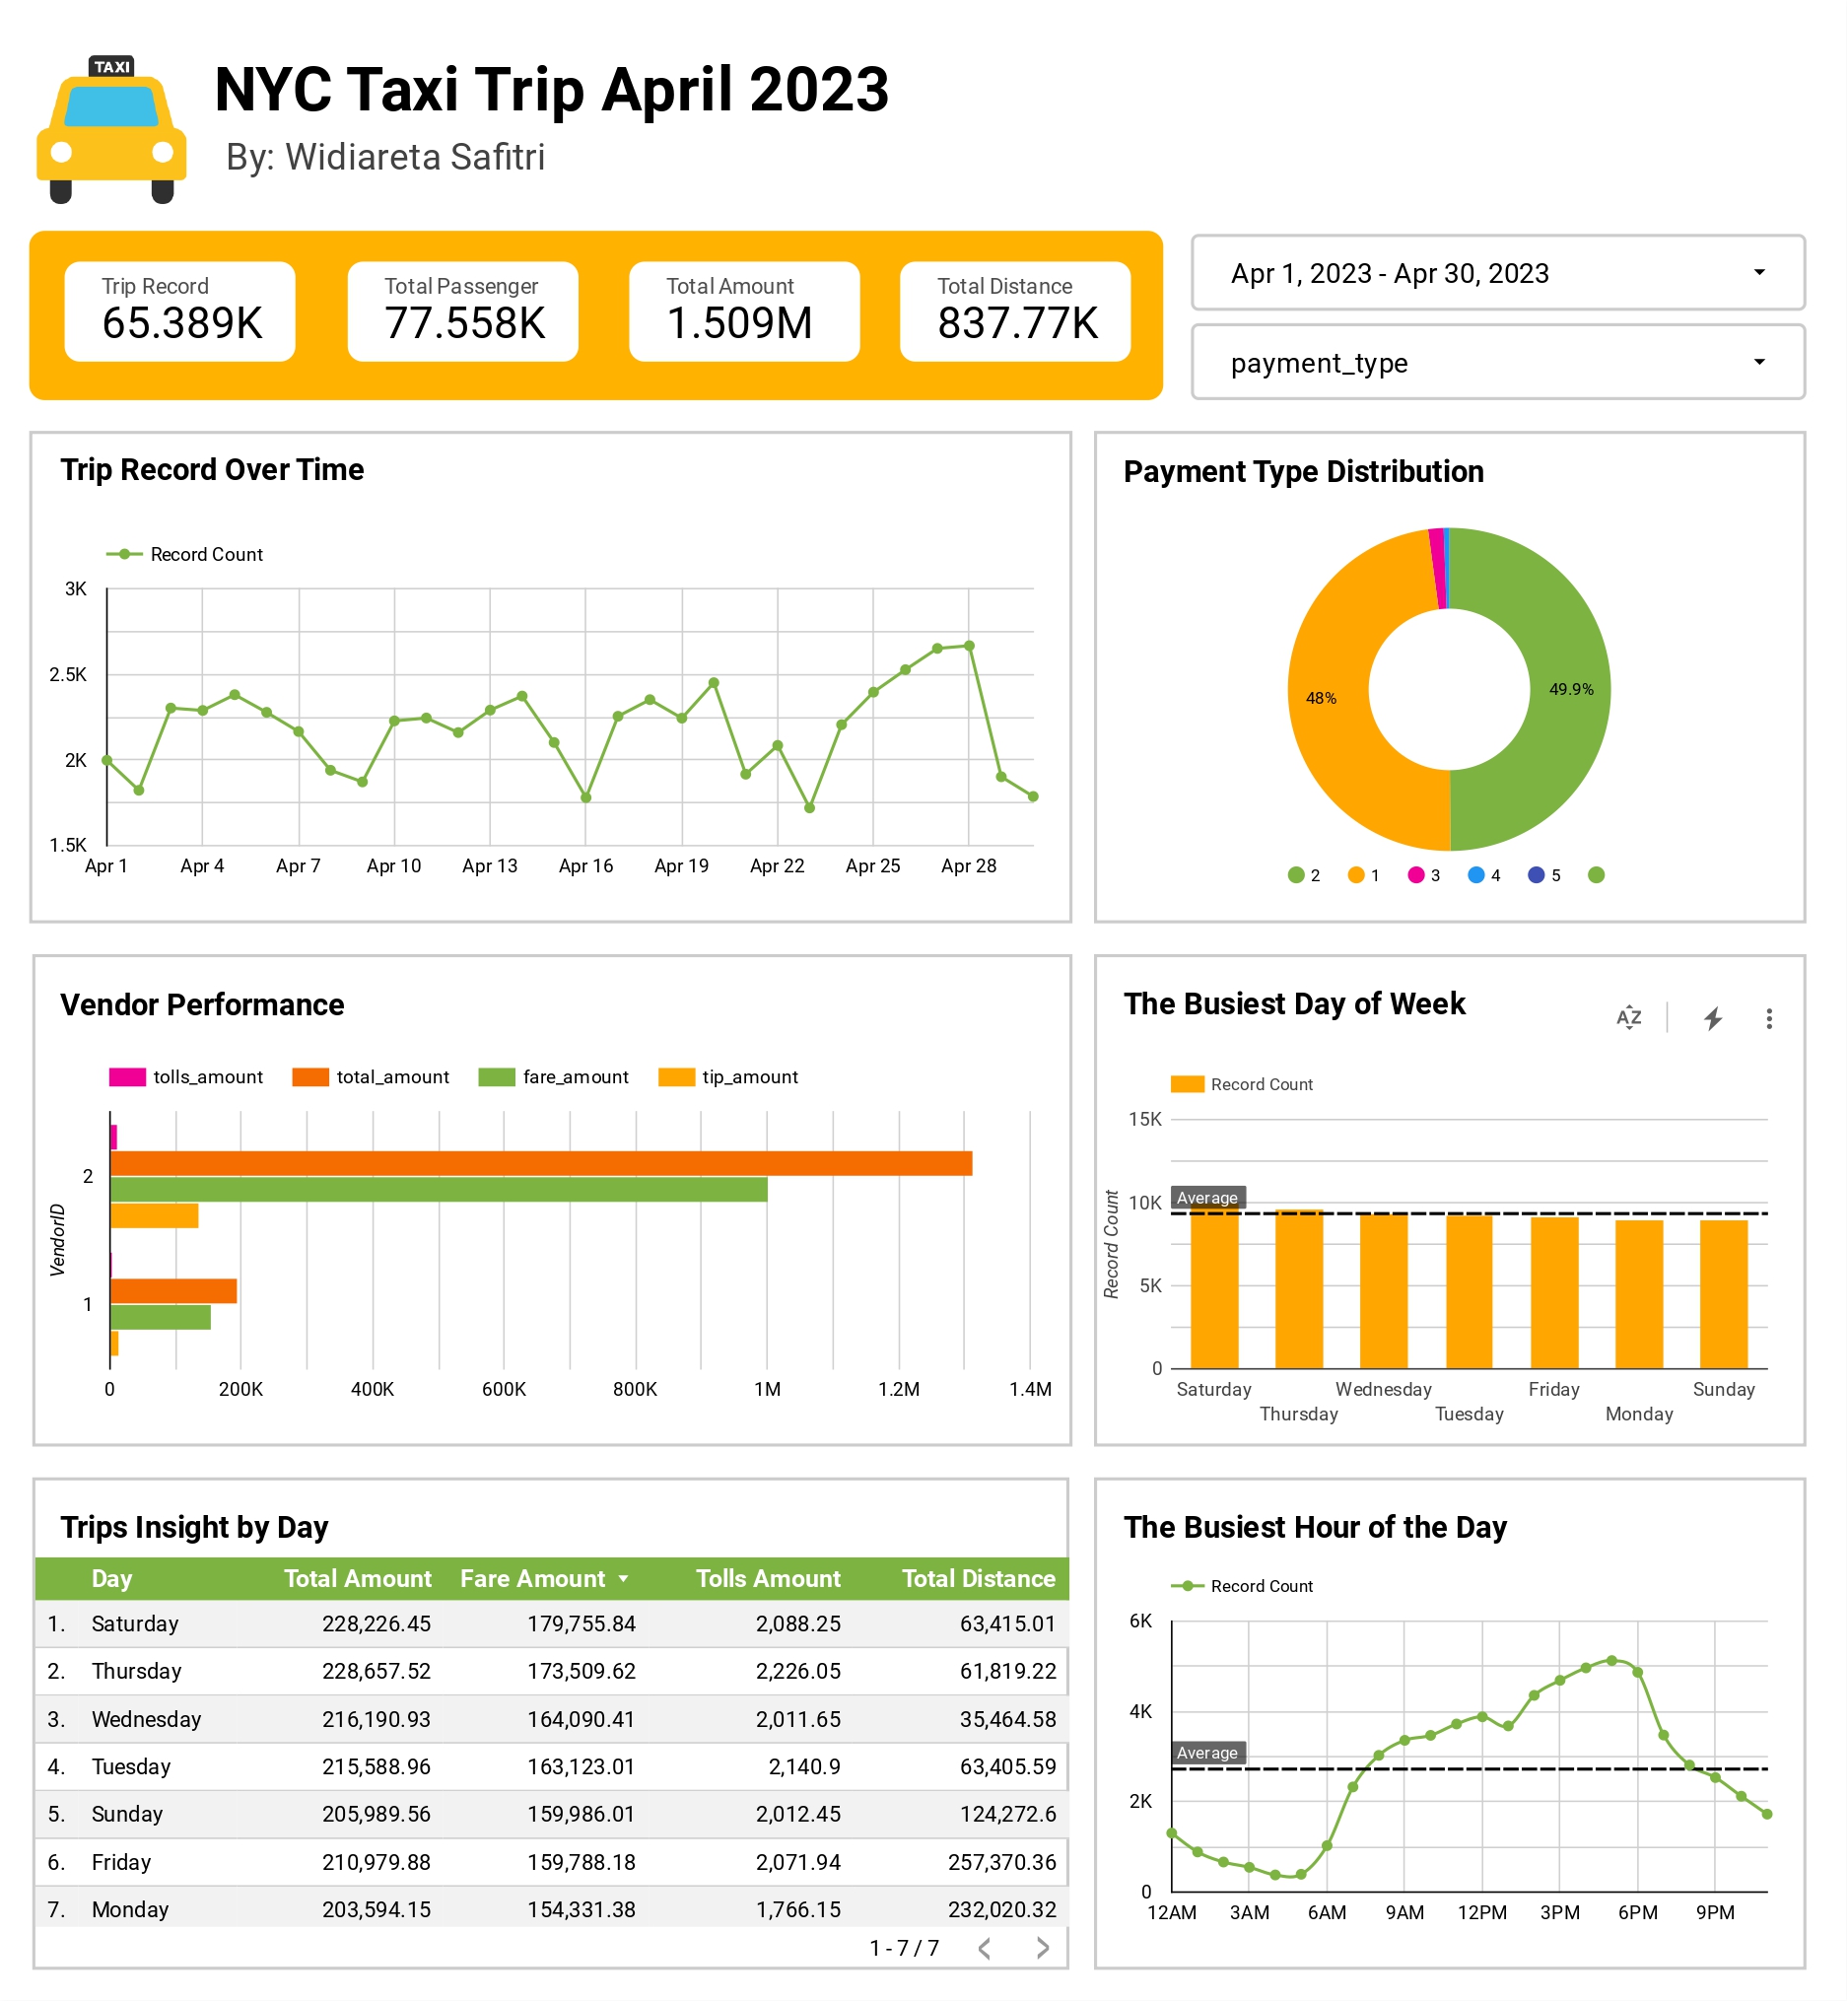The height and width of the screenshot is (2002, 1848).
Task: Sort table by Total Distance column header
Action: [978, 1579]
